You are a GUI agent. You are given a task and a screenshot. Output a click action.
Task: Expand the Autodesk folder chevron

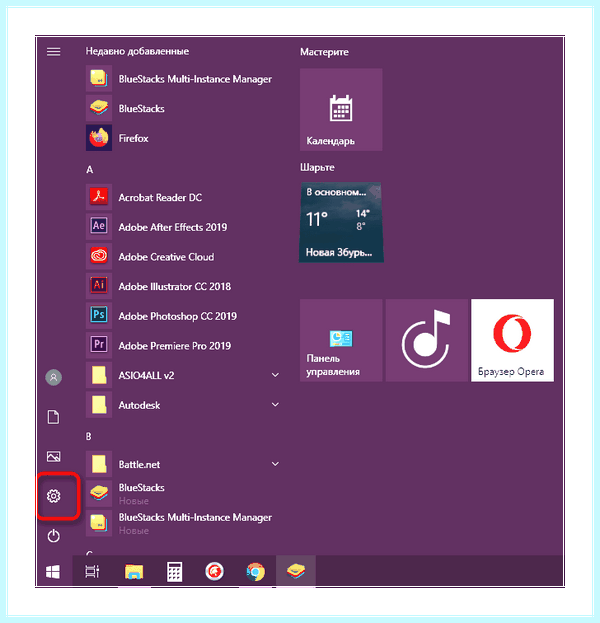point(275,404)
